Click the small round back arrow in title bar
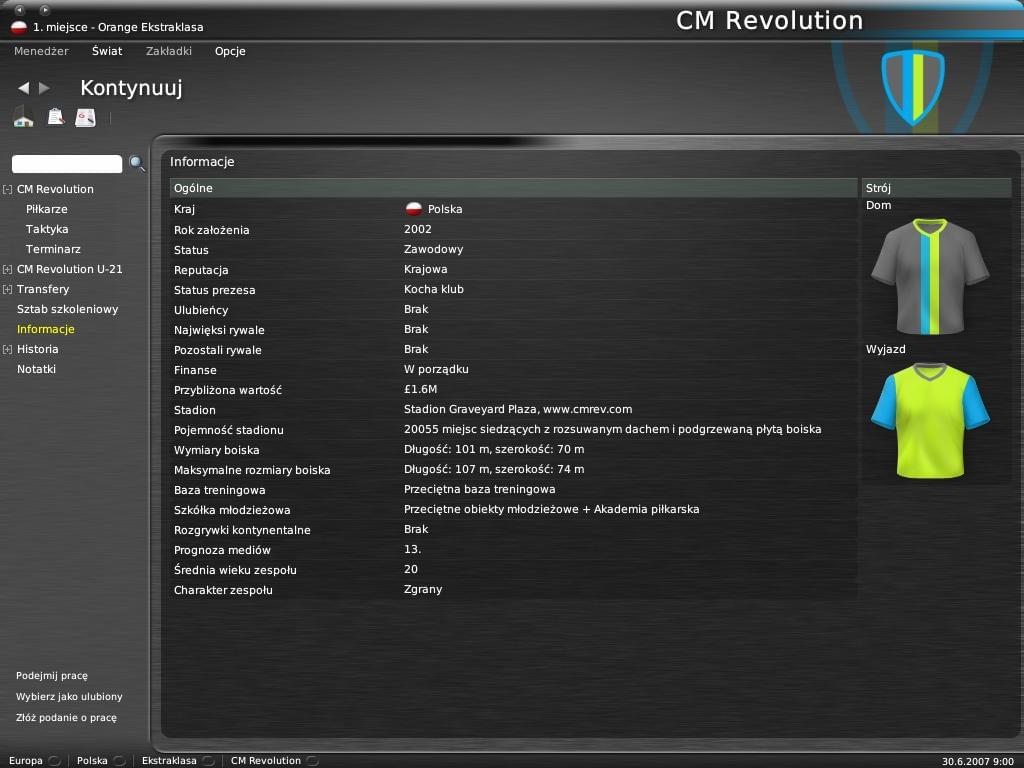This screenshot has width=1024, height=768. coord(20,10)
